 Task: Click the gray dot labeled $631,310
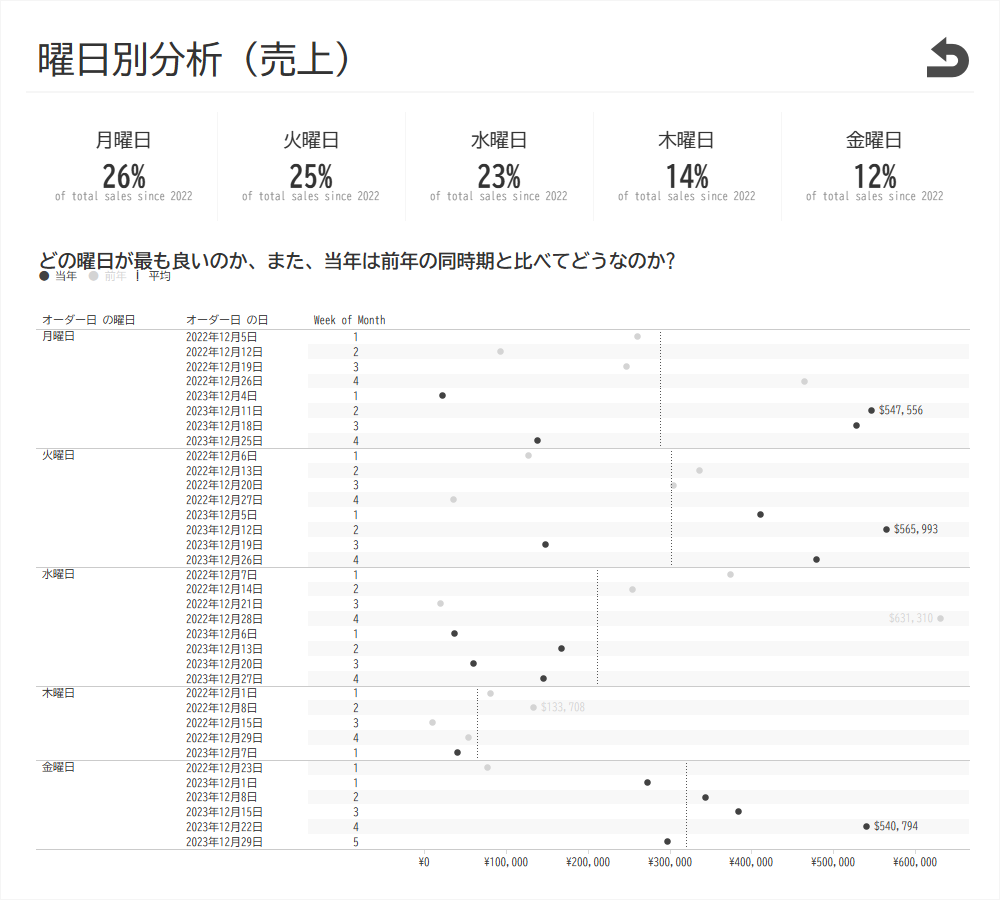click(x=940, y=618)
